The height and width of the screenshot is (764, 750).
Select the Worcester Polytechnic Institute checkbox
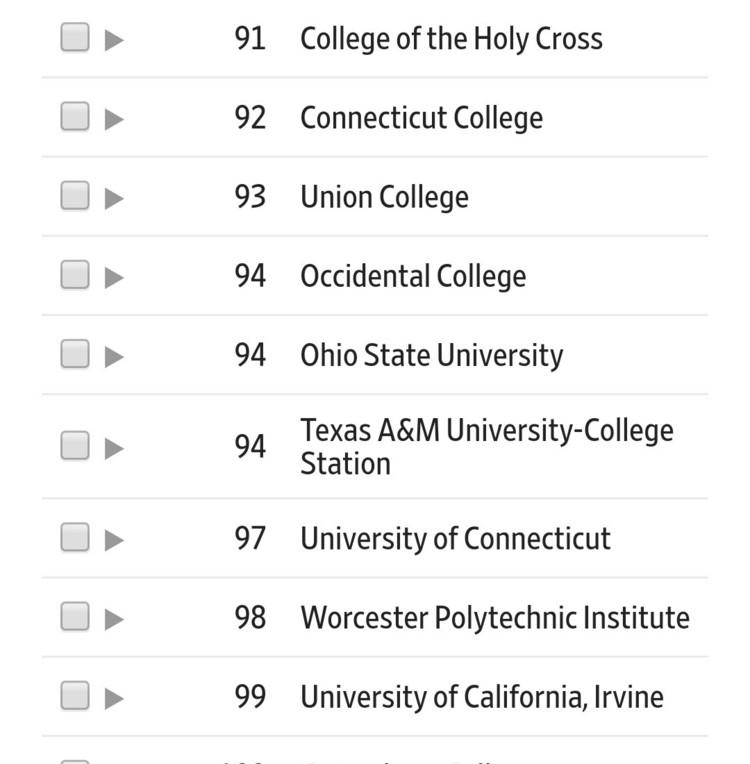coord(74,617)
